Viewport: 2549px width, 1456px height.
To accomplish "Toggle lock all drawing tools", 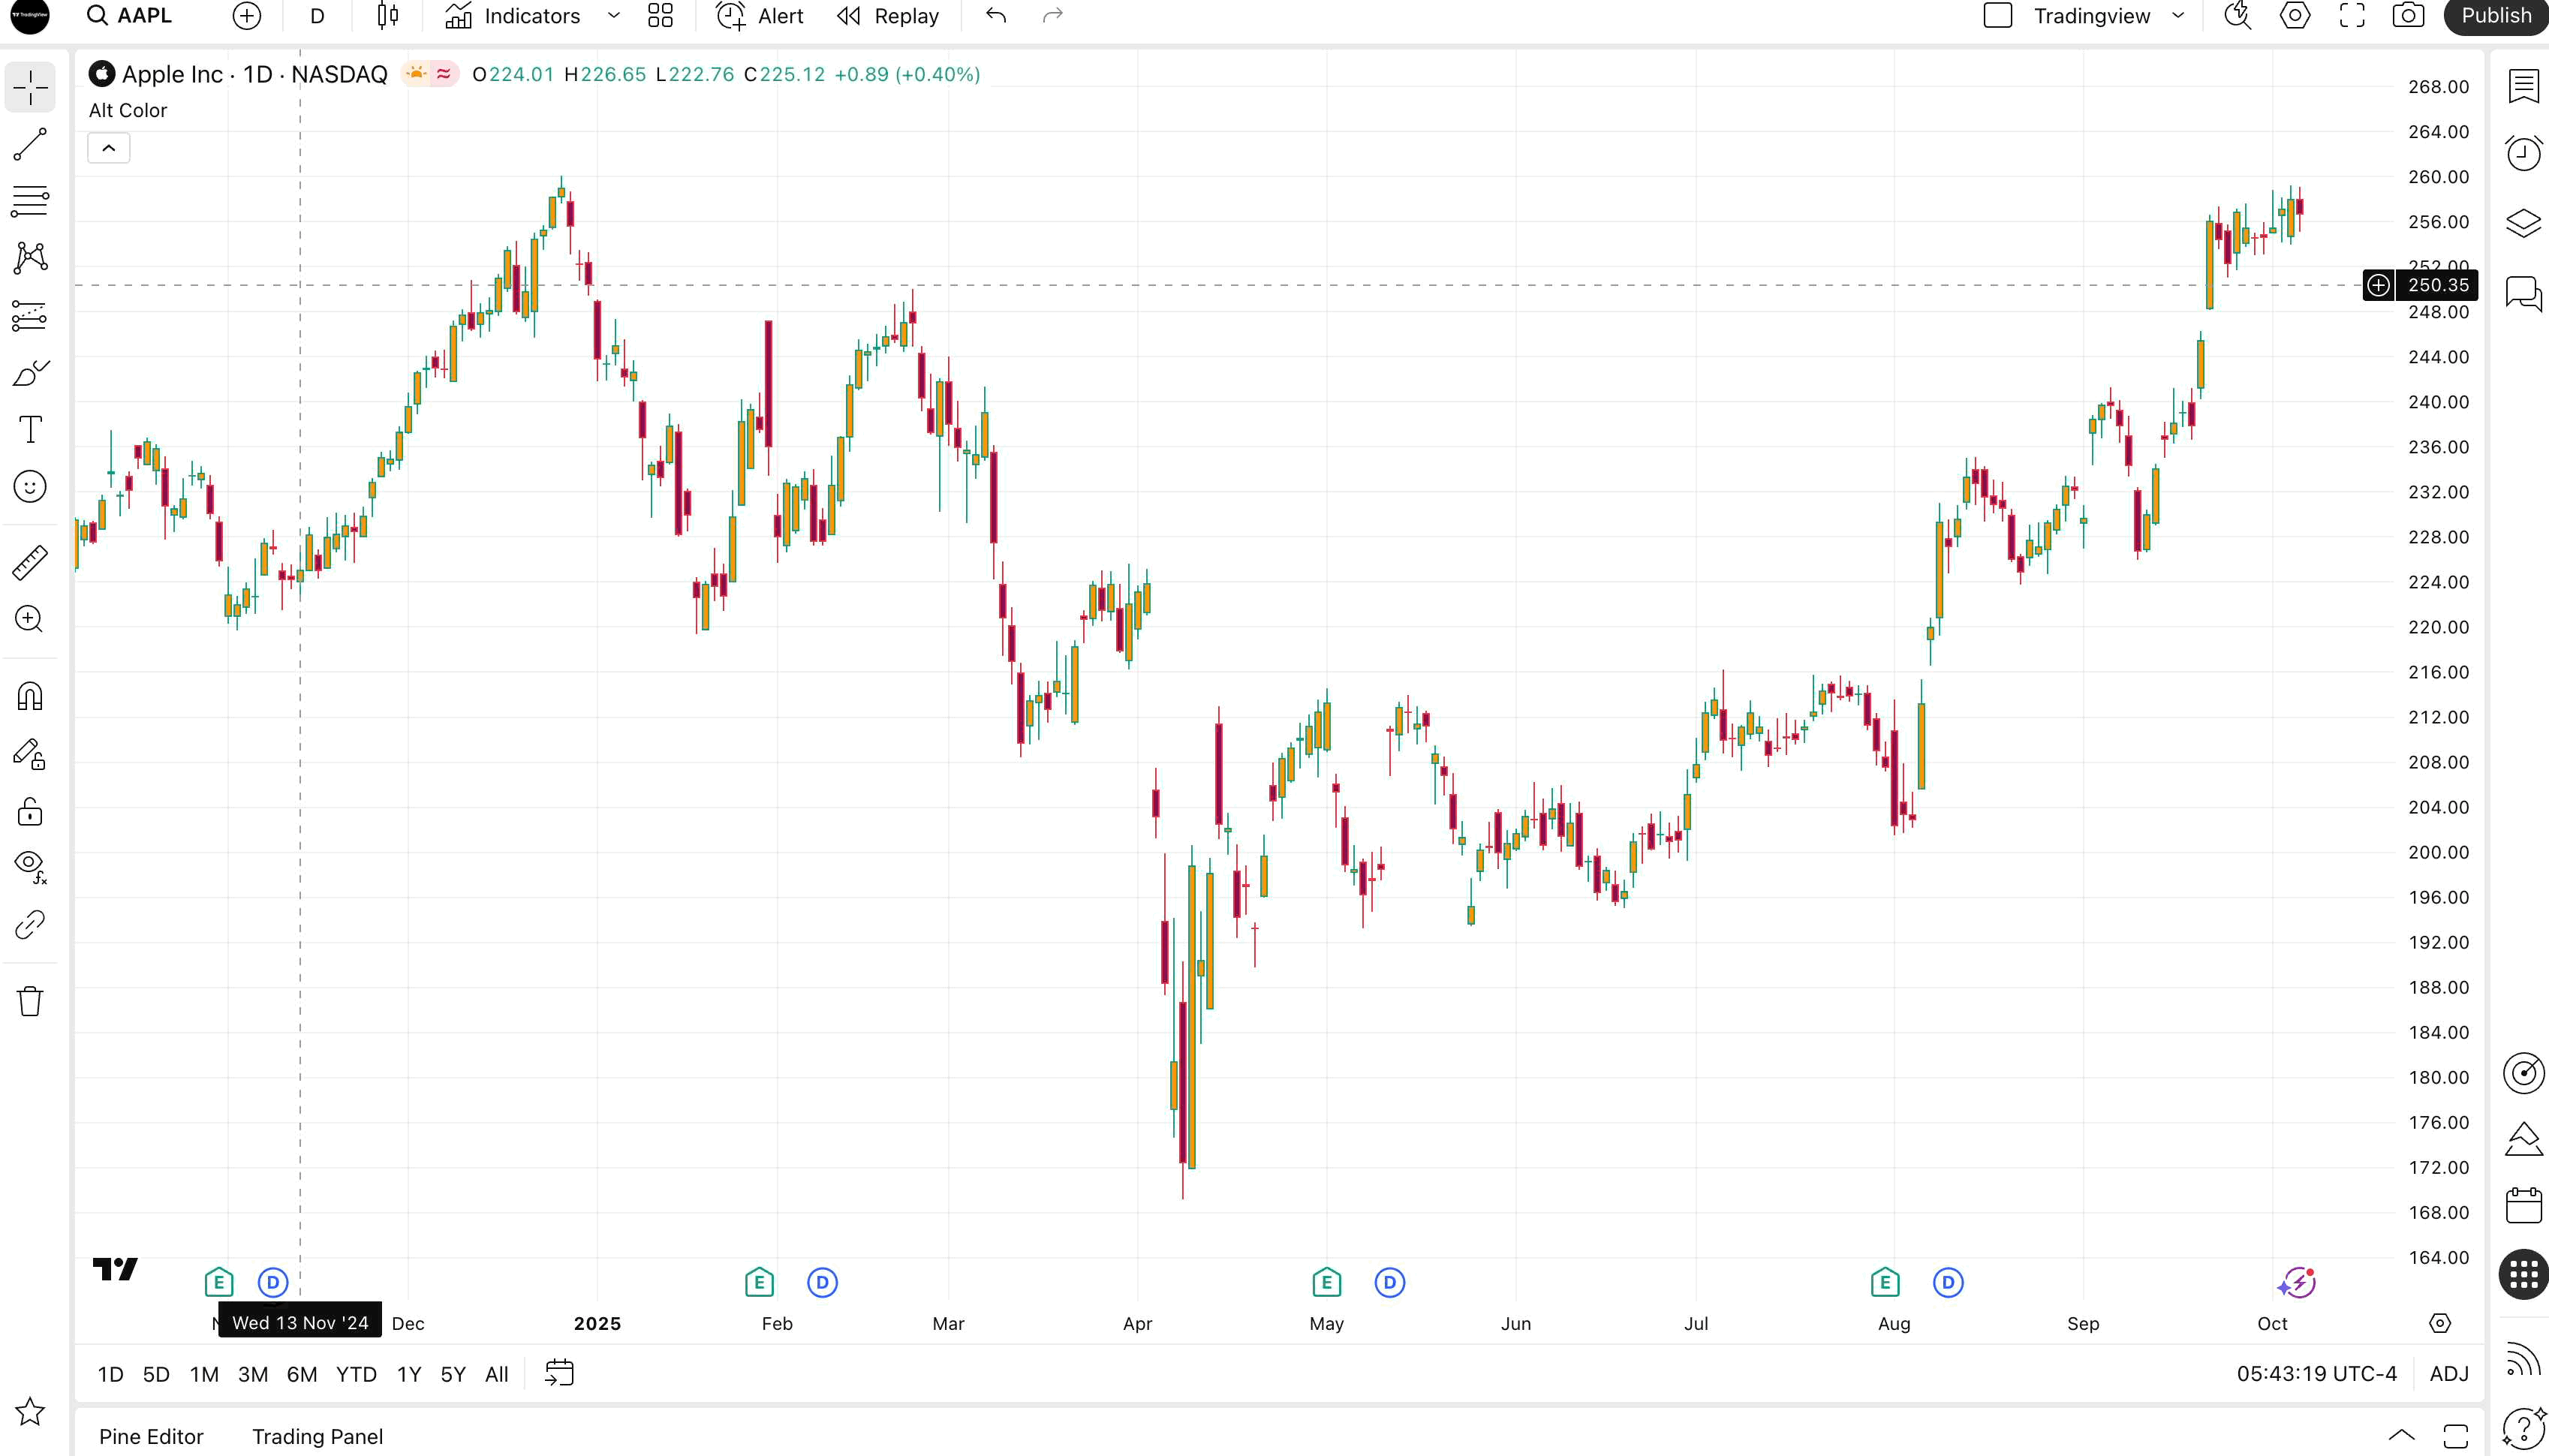I will point(30,811).
